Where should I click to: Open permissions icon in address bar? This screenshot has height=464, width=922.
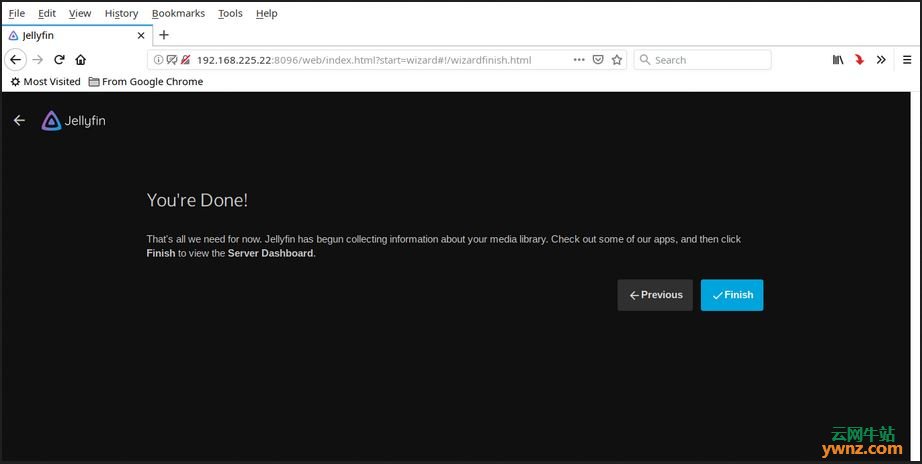tap(172, 59)
